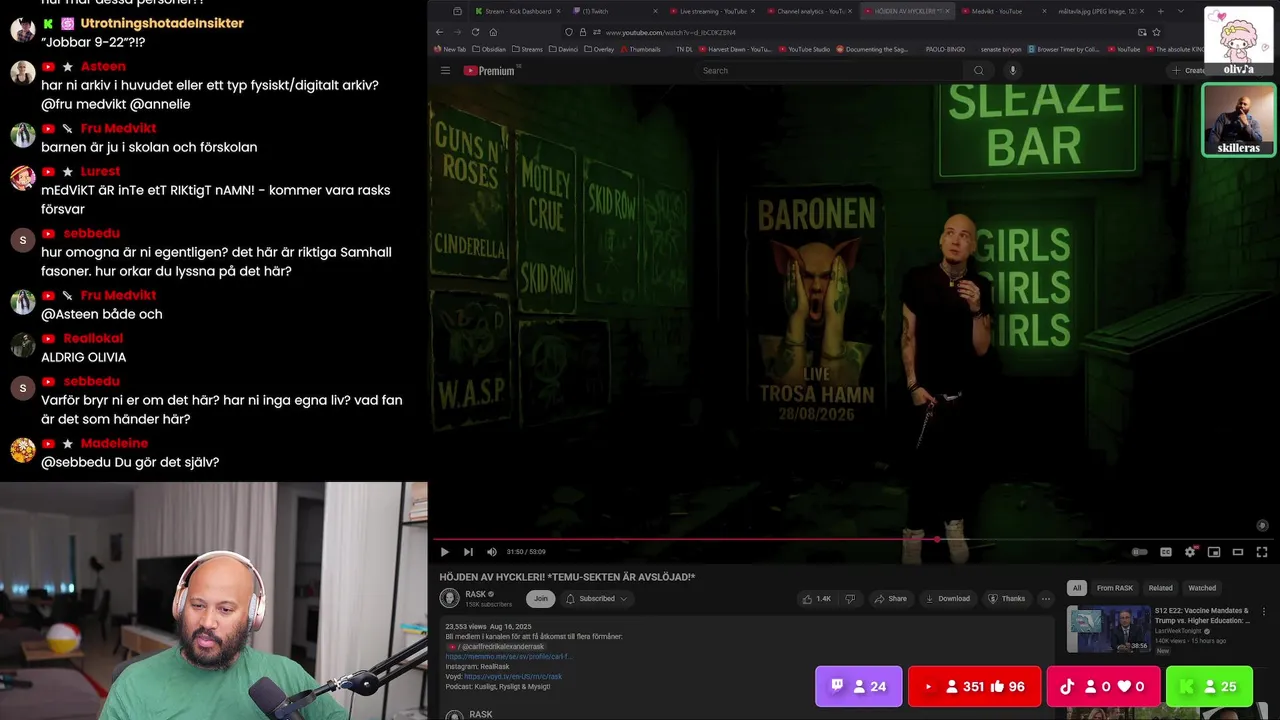Toggle theater mode
The width and height of the screenshot is (1280, 720).
[1238, 552]
